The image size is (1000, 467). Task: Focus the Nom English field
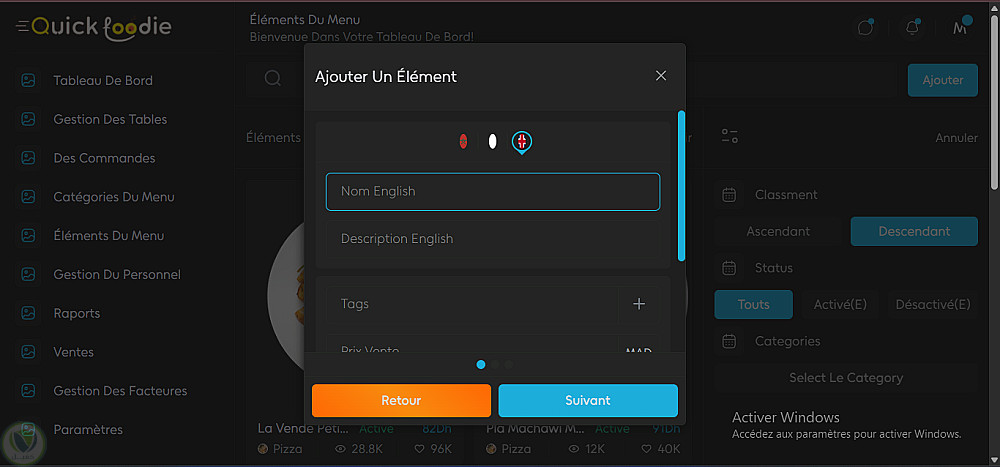pyautogui.click(x=492, y=191)
